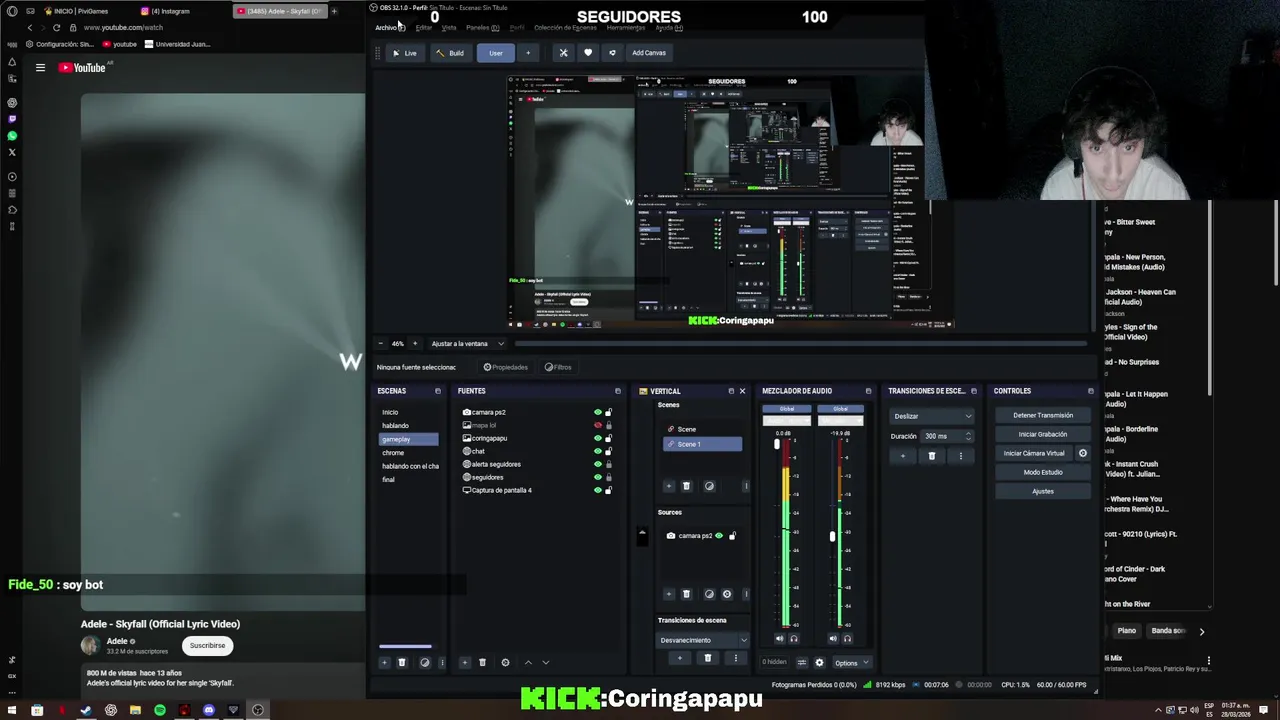The image size is (1280, 720).
Task: Click YouTube Suscribirse button
Action: click(x=208, y=645)
